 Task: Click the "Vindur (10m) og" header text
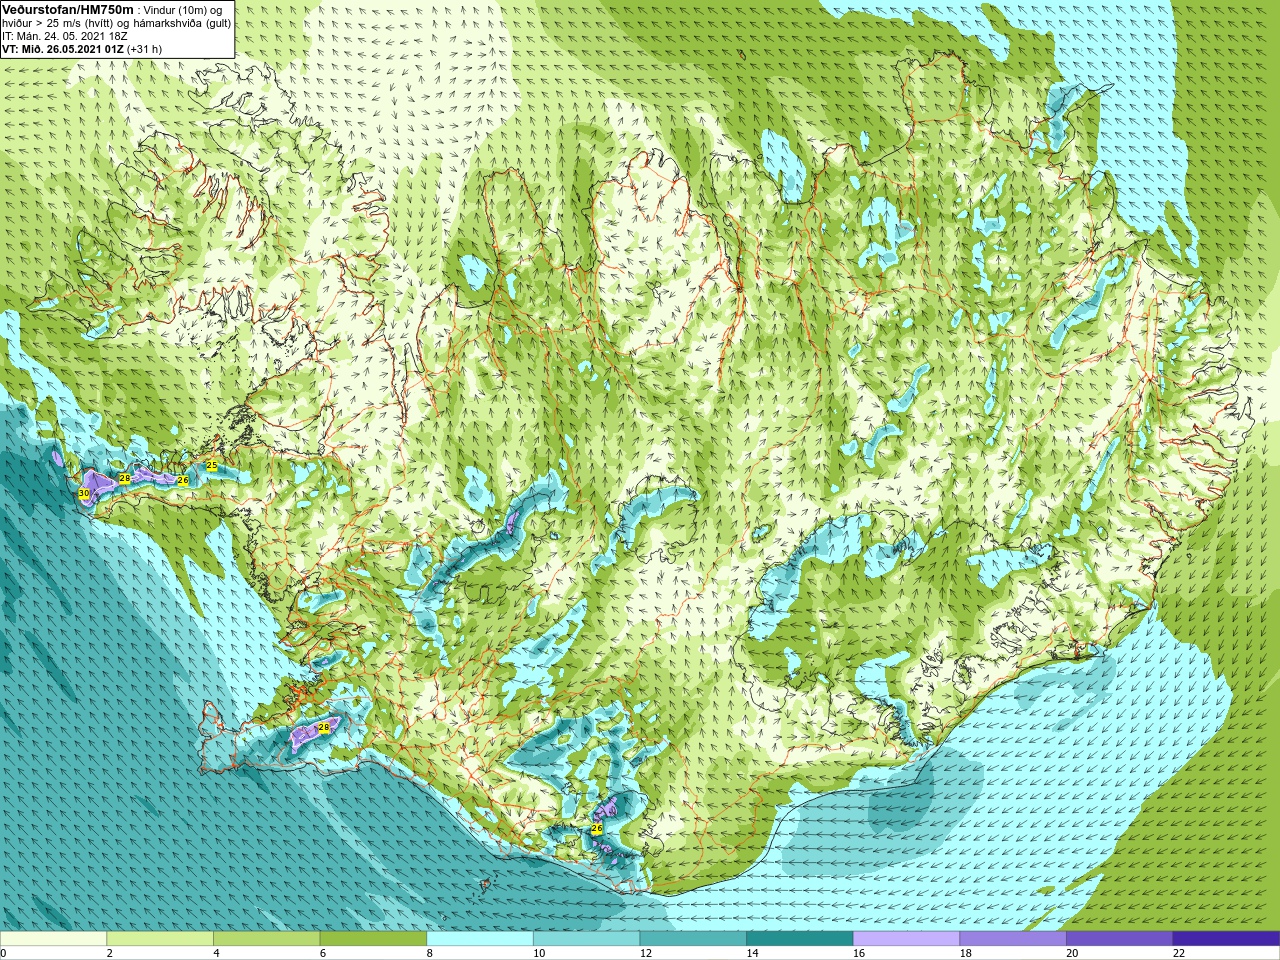183,10
